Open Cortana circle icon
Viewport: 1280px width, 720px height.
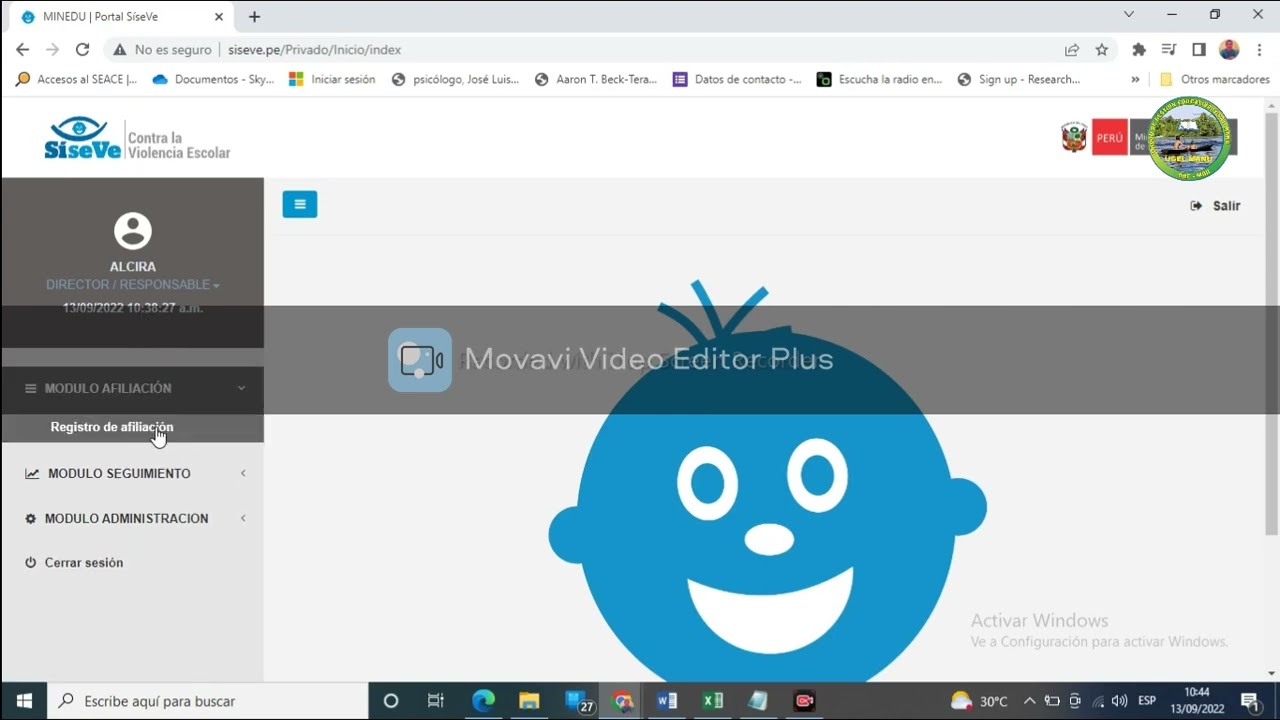click(x=391, y=701)
